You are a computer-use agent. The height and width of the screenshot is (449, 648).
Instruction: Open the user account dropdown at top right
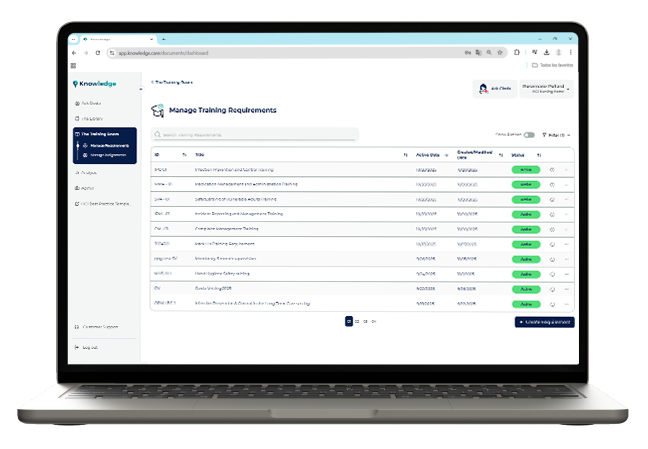click(547, 88)
